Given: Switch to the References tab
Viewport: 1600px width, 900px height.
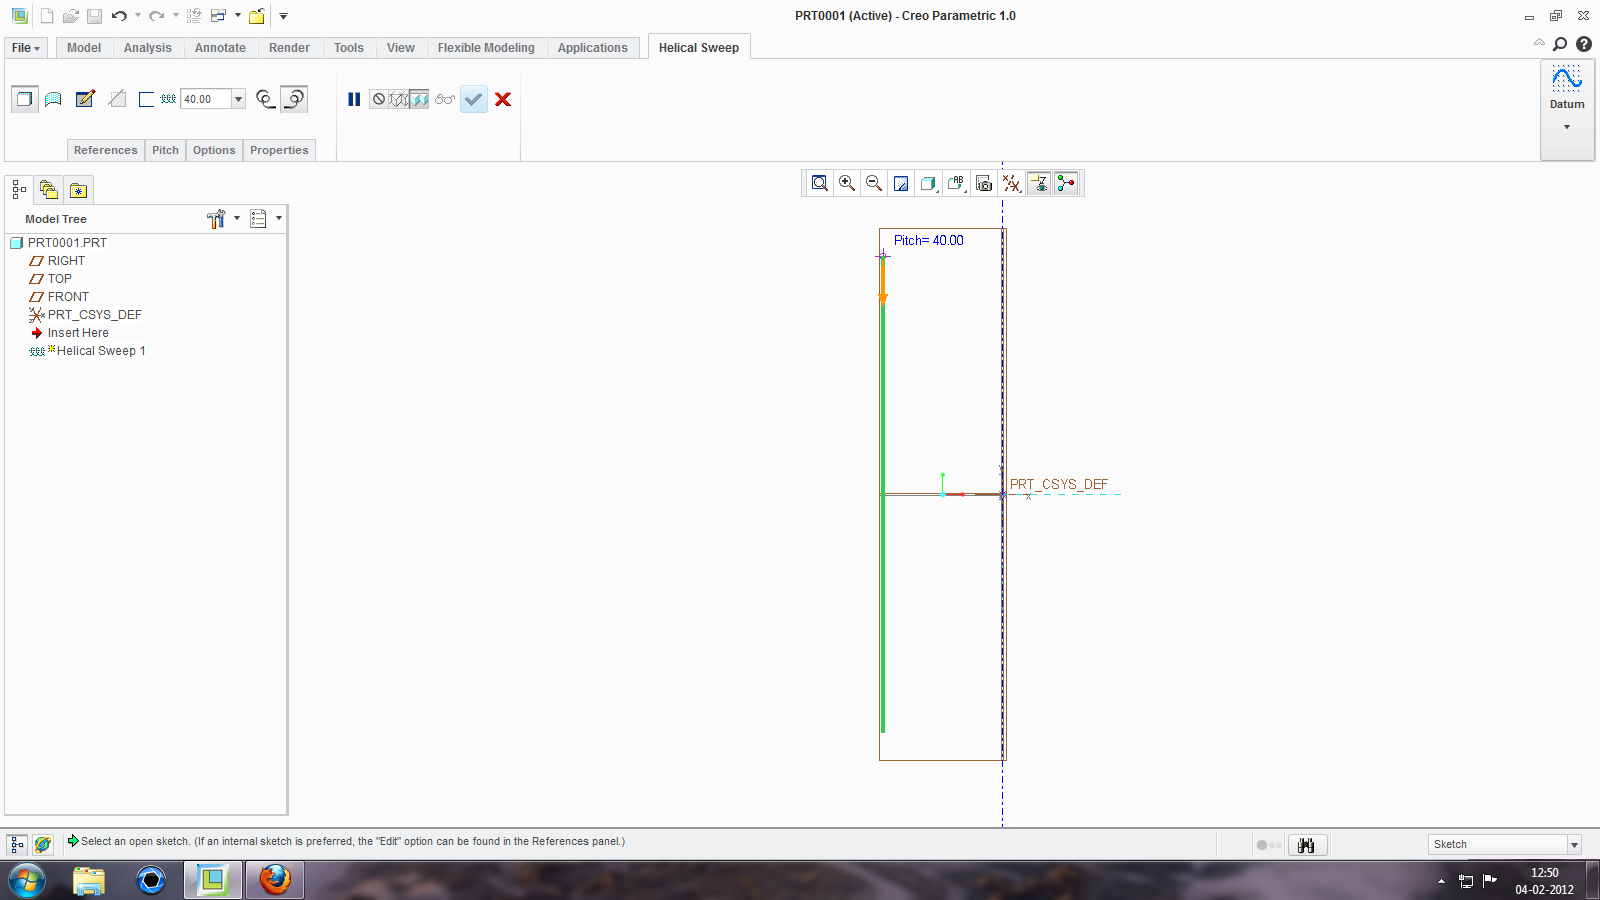Looking at the screenshot, I should tap(105, 150).
